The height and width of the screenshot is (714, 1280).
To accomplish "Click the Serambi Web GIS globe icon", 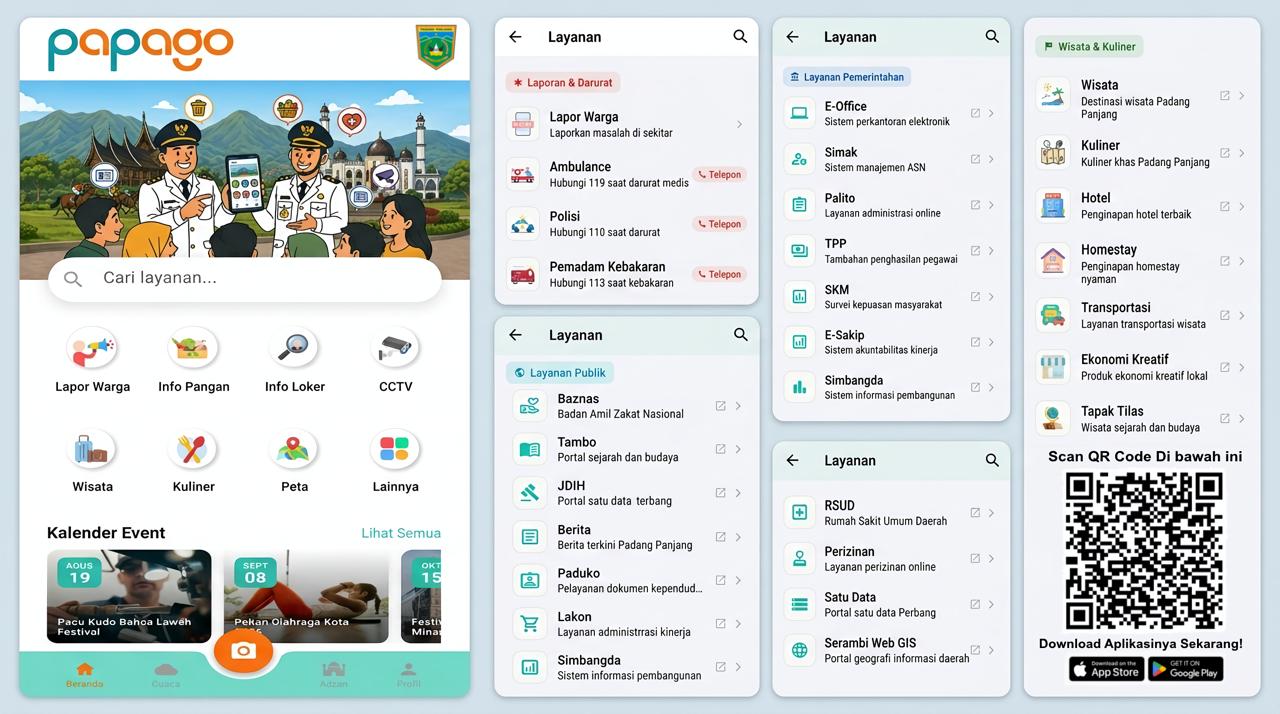I will (799, 650).
